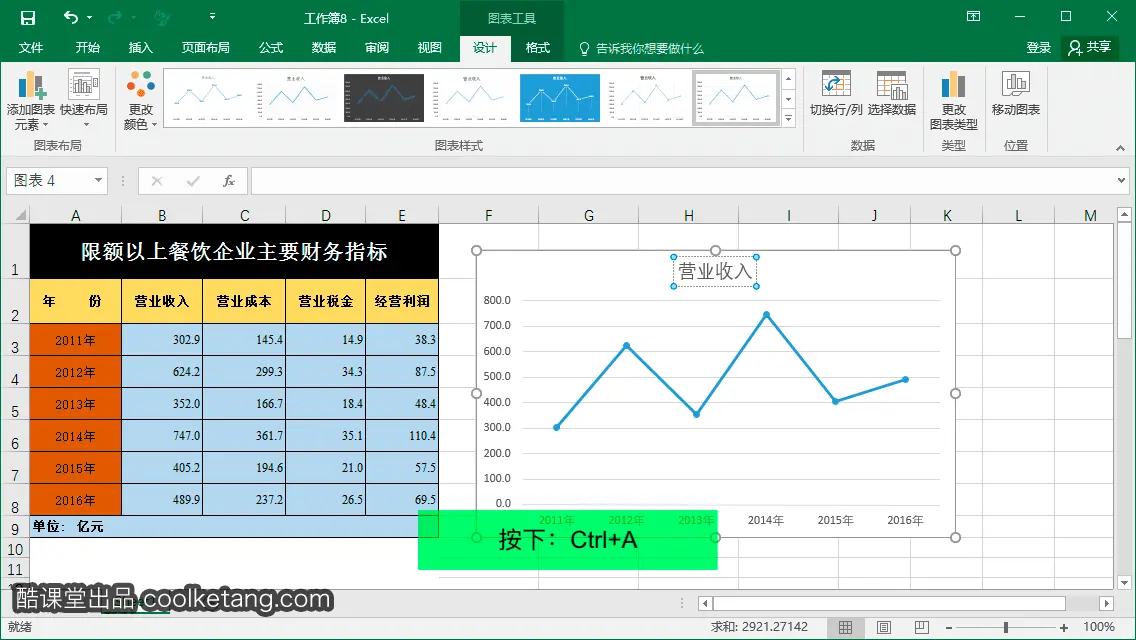Click the zoom out minus button
The width and height of the screenshot is (1136, 640).
tap(948, 628)
